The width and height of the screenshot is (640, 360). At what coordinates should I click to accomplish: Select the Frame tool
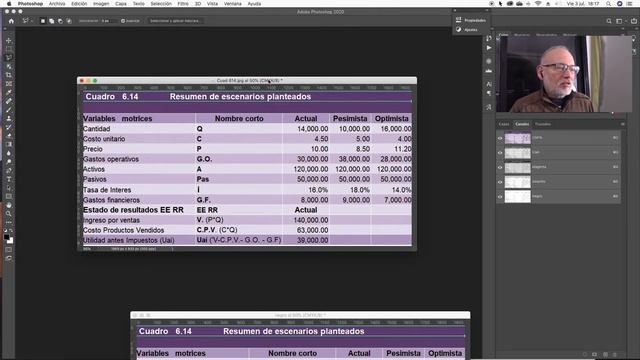coord(9,84)
